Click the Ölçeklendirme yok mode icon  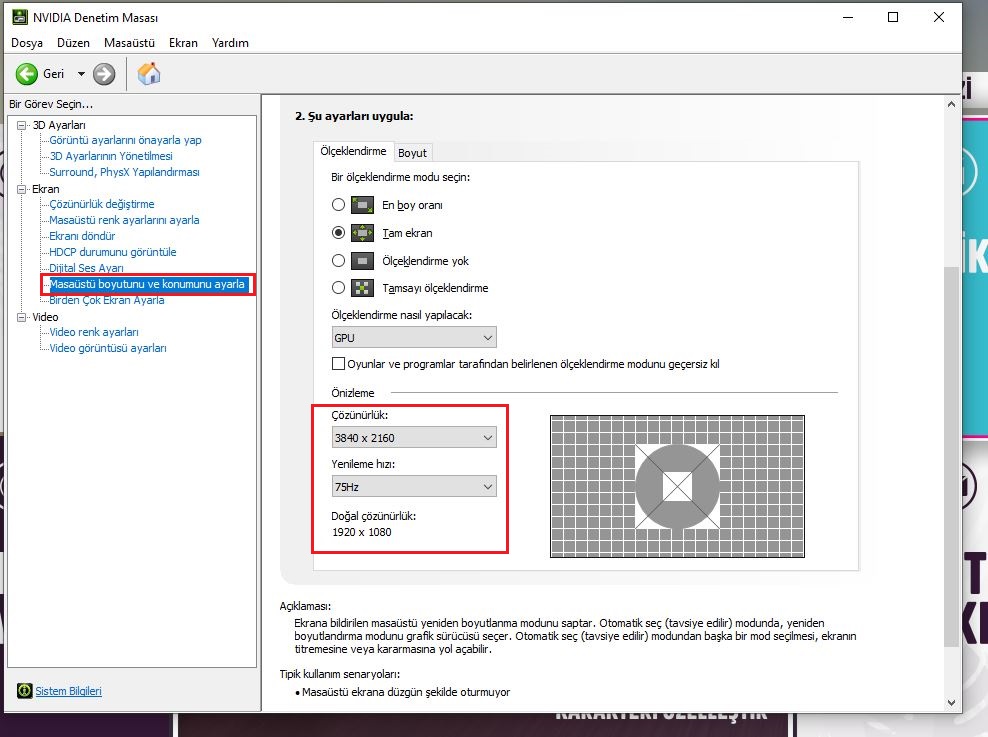362,260
